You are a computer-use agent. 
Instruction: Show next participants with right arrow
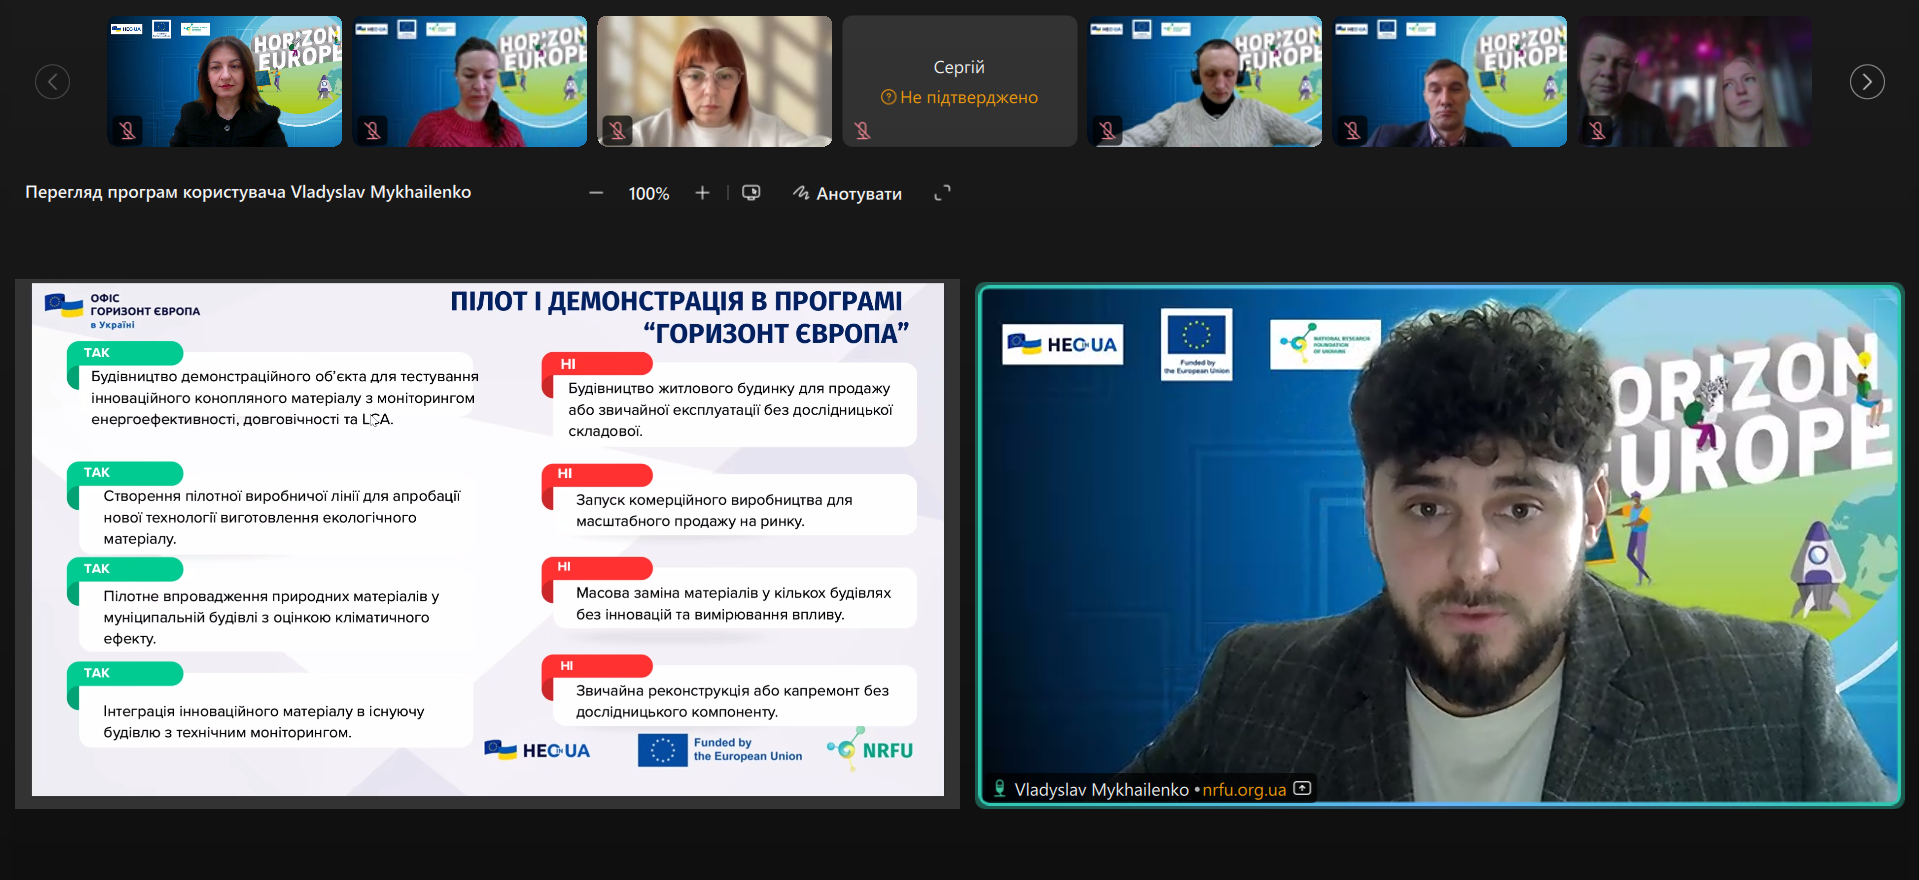(1866, 82)
